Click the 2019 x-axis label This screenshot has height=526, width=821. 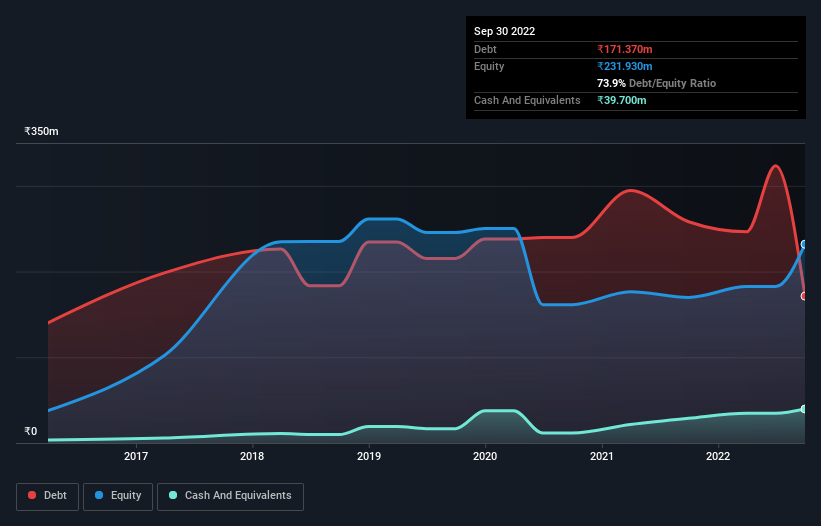coord(369,456)
